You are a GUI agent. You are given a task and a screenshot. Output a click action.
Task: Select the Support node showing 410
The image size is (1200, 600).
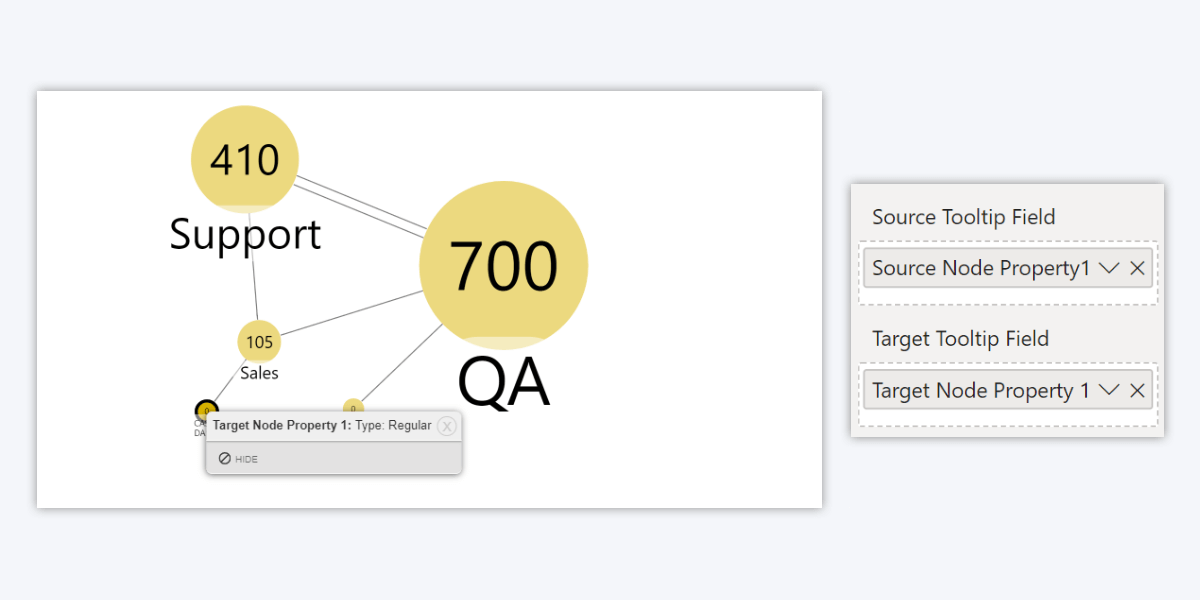tap(243, 158)
